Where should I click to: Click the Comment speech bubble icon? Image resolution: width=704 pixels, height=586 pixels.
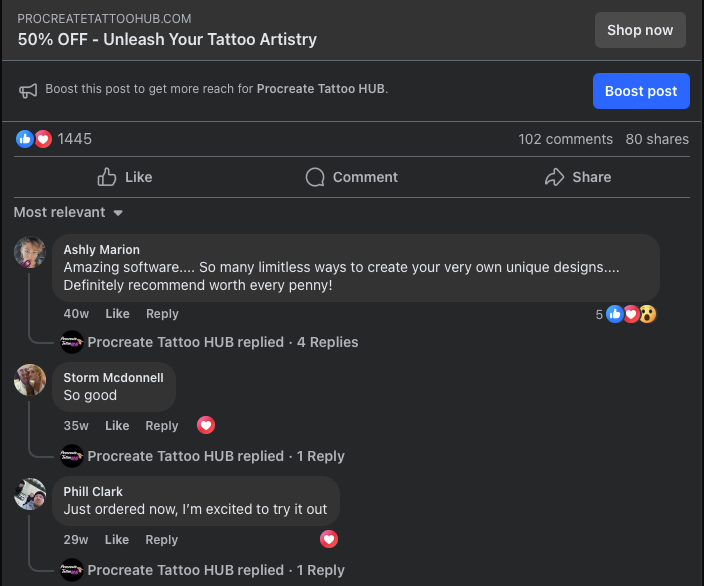click(x=315, y=177)
